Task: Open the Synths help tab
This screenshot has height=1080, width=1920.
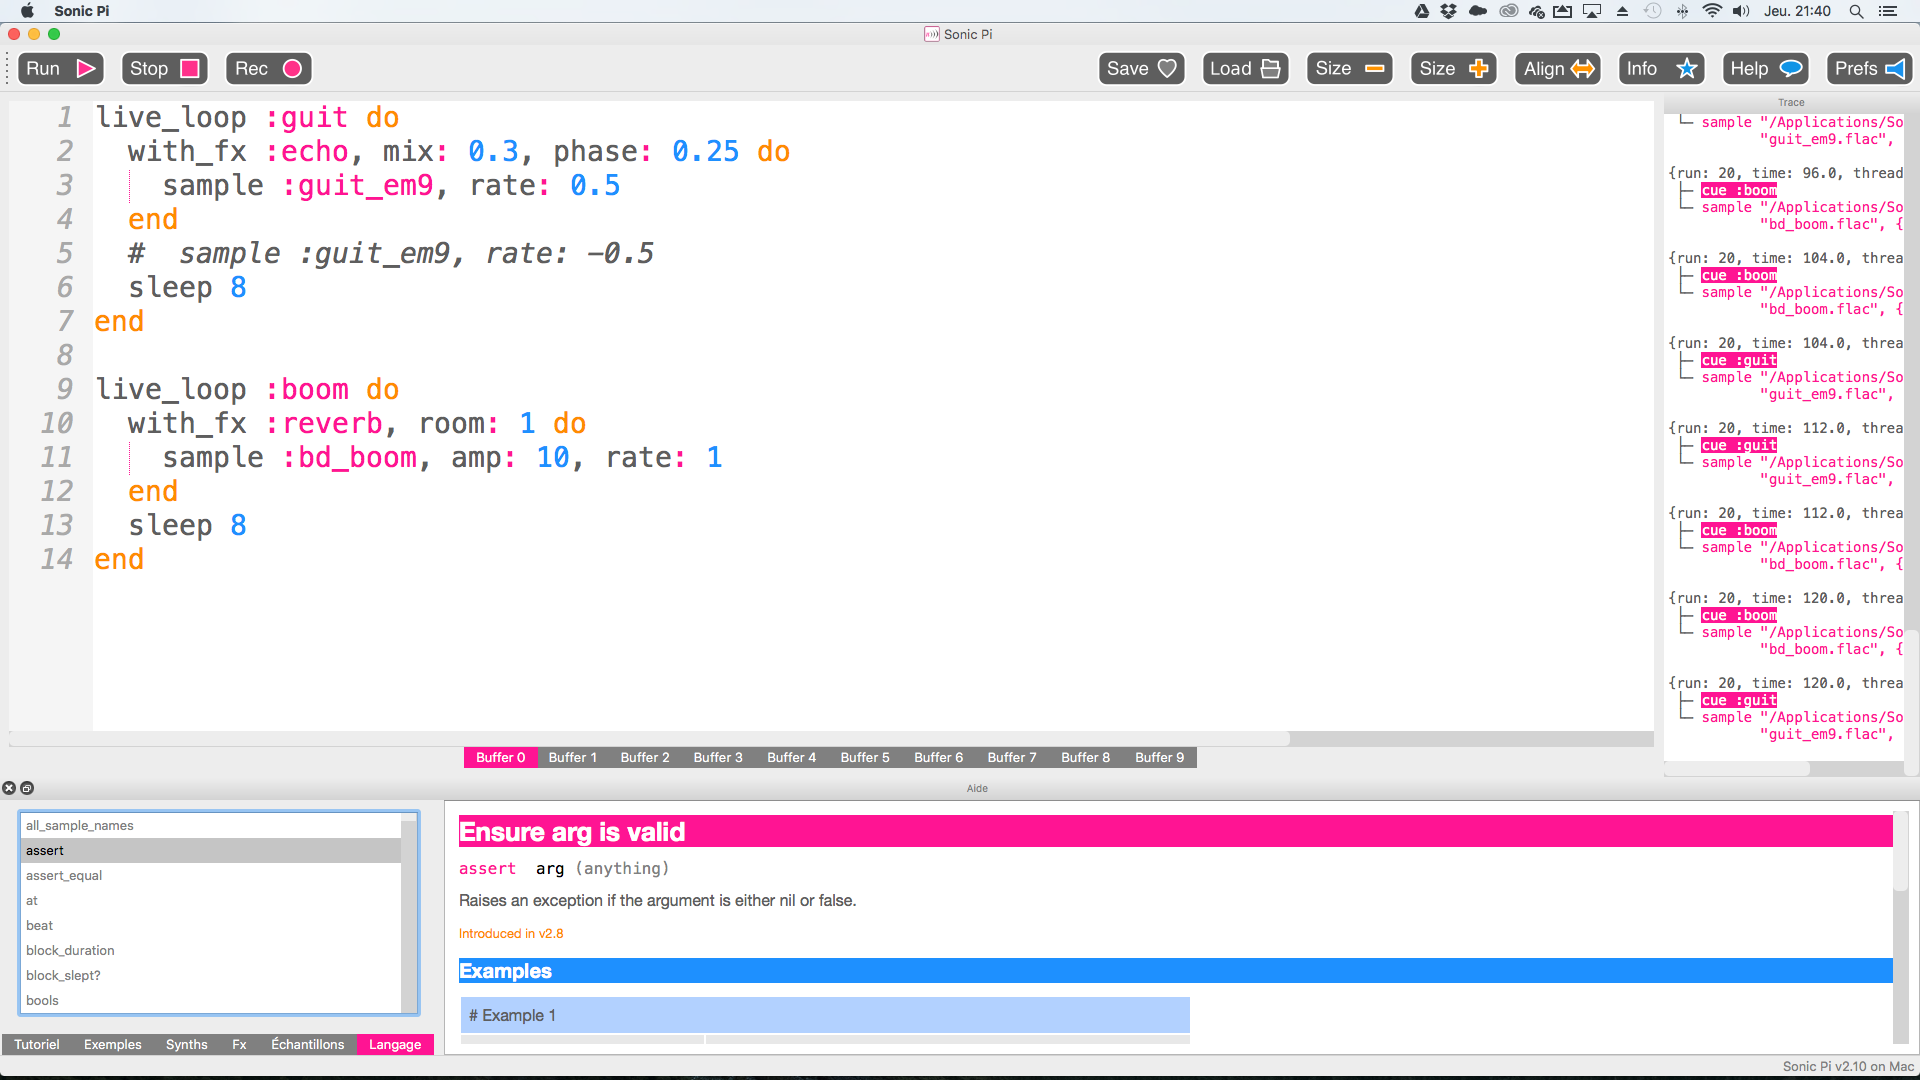Action: (x=187, y=1044)
